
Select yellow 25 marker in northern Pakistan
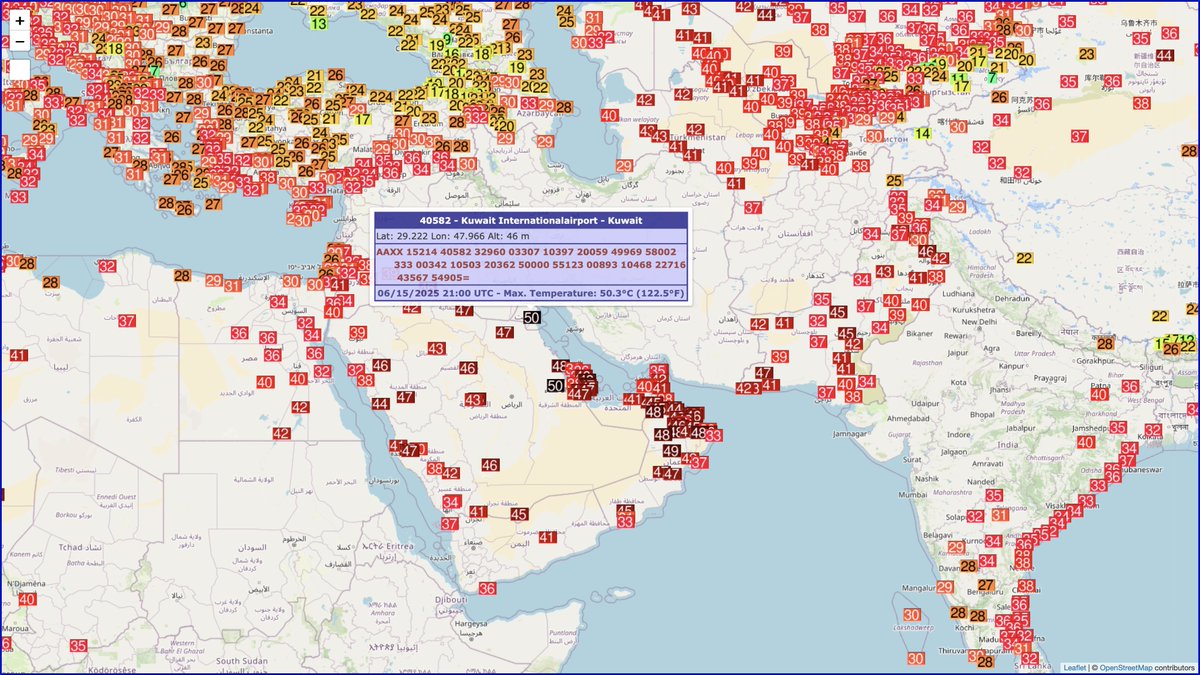point(894,181)
